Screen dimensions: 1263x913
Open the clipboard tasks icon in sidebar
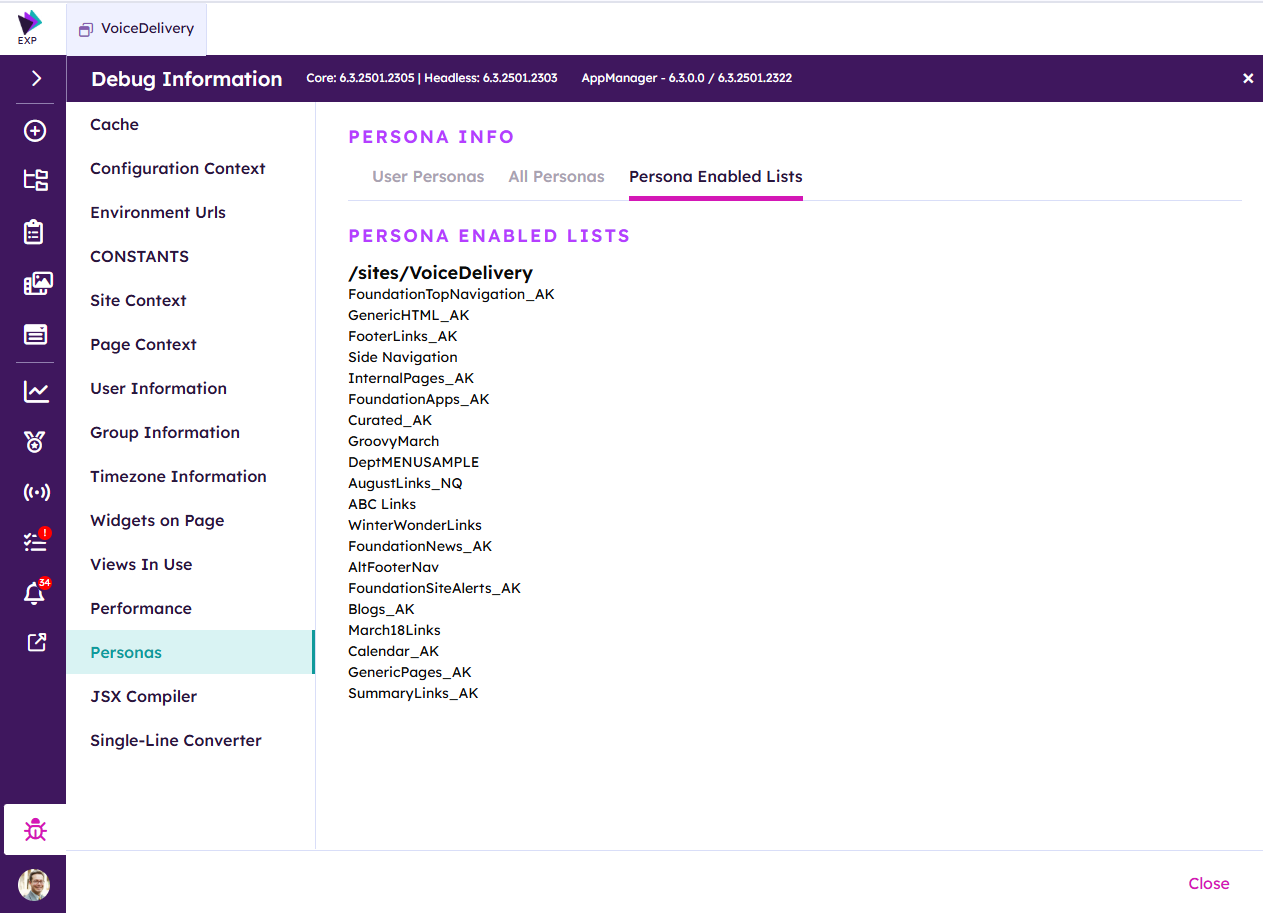[x=35, y=232]
